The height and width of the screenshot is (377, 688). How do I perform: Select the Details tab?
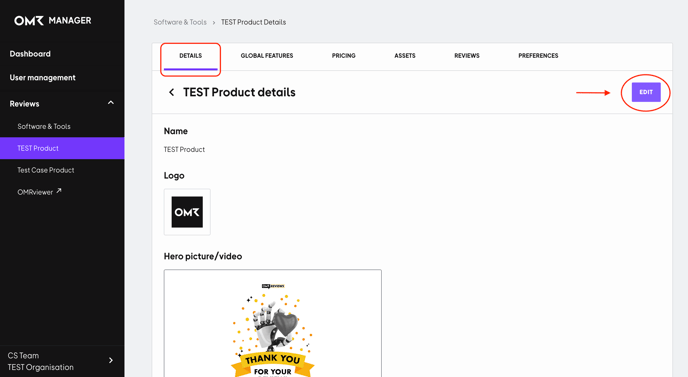190,56
